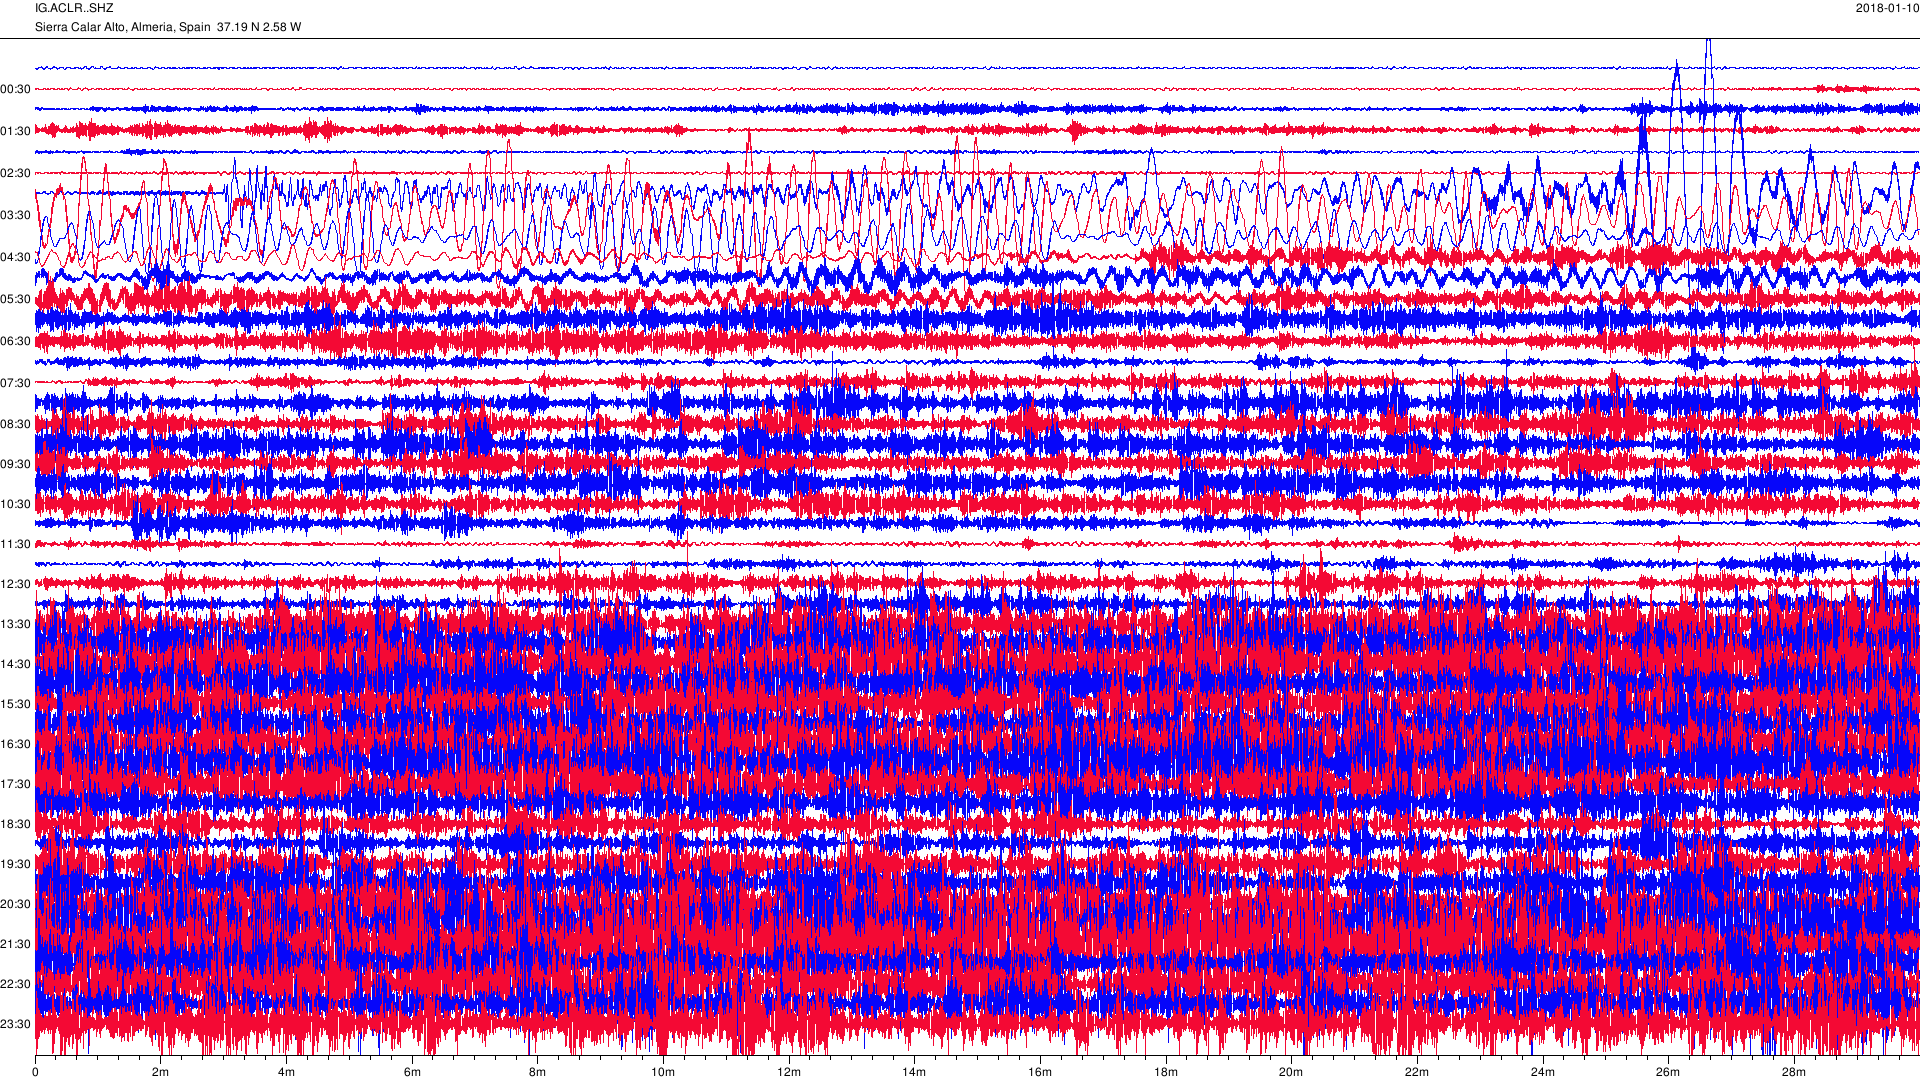The image size is (1920, 1080).
Task: Click the 12m axis tick label
Action: [x=789, y=1072]
